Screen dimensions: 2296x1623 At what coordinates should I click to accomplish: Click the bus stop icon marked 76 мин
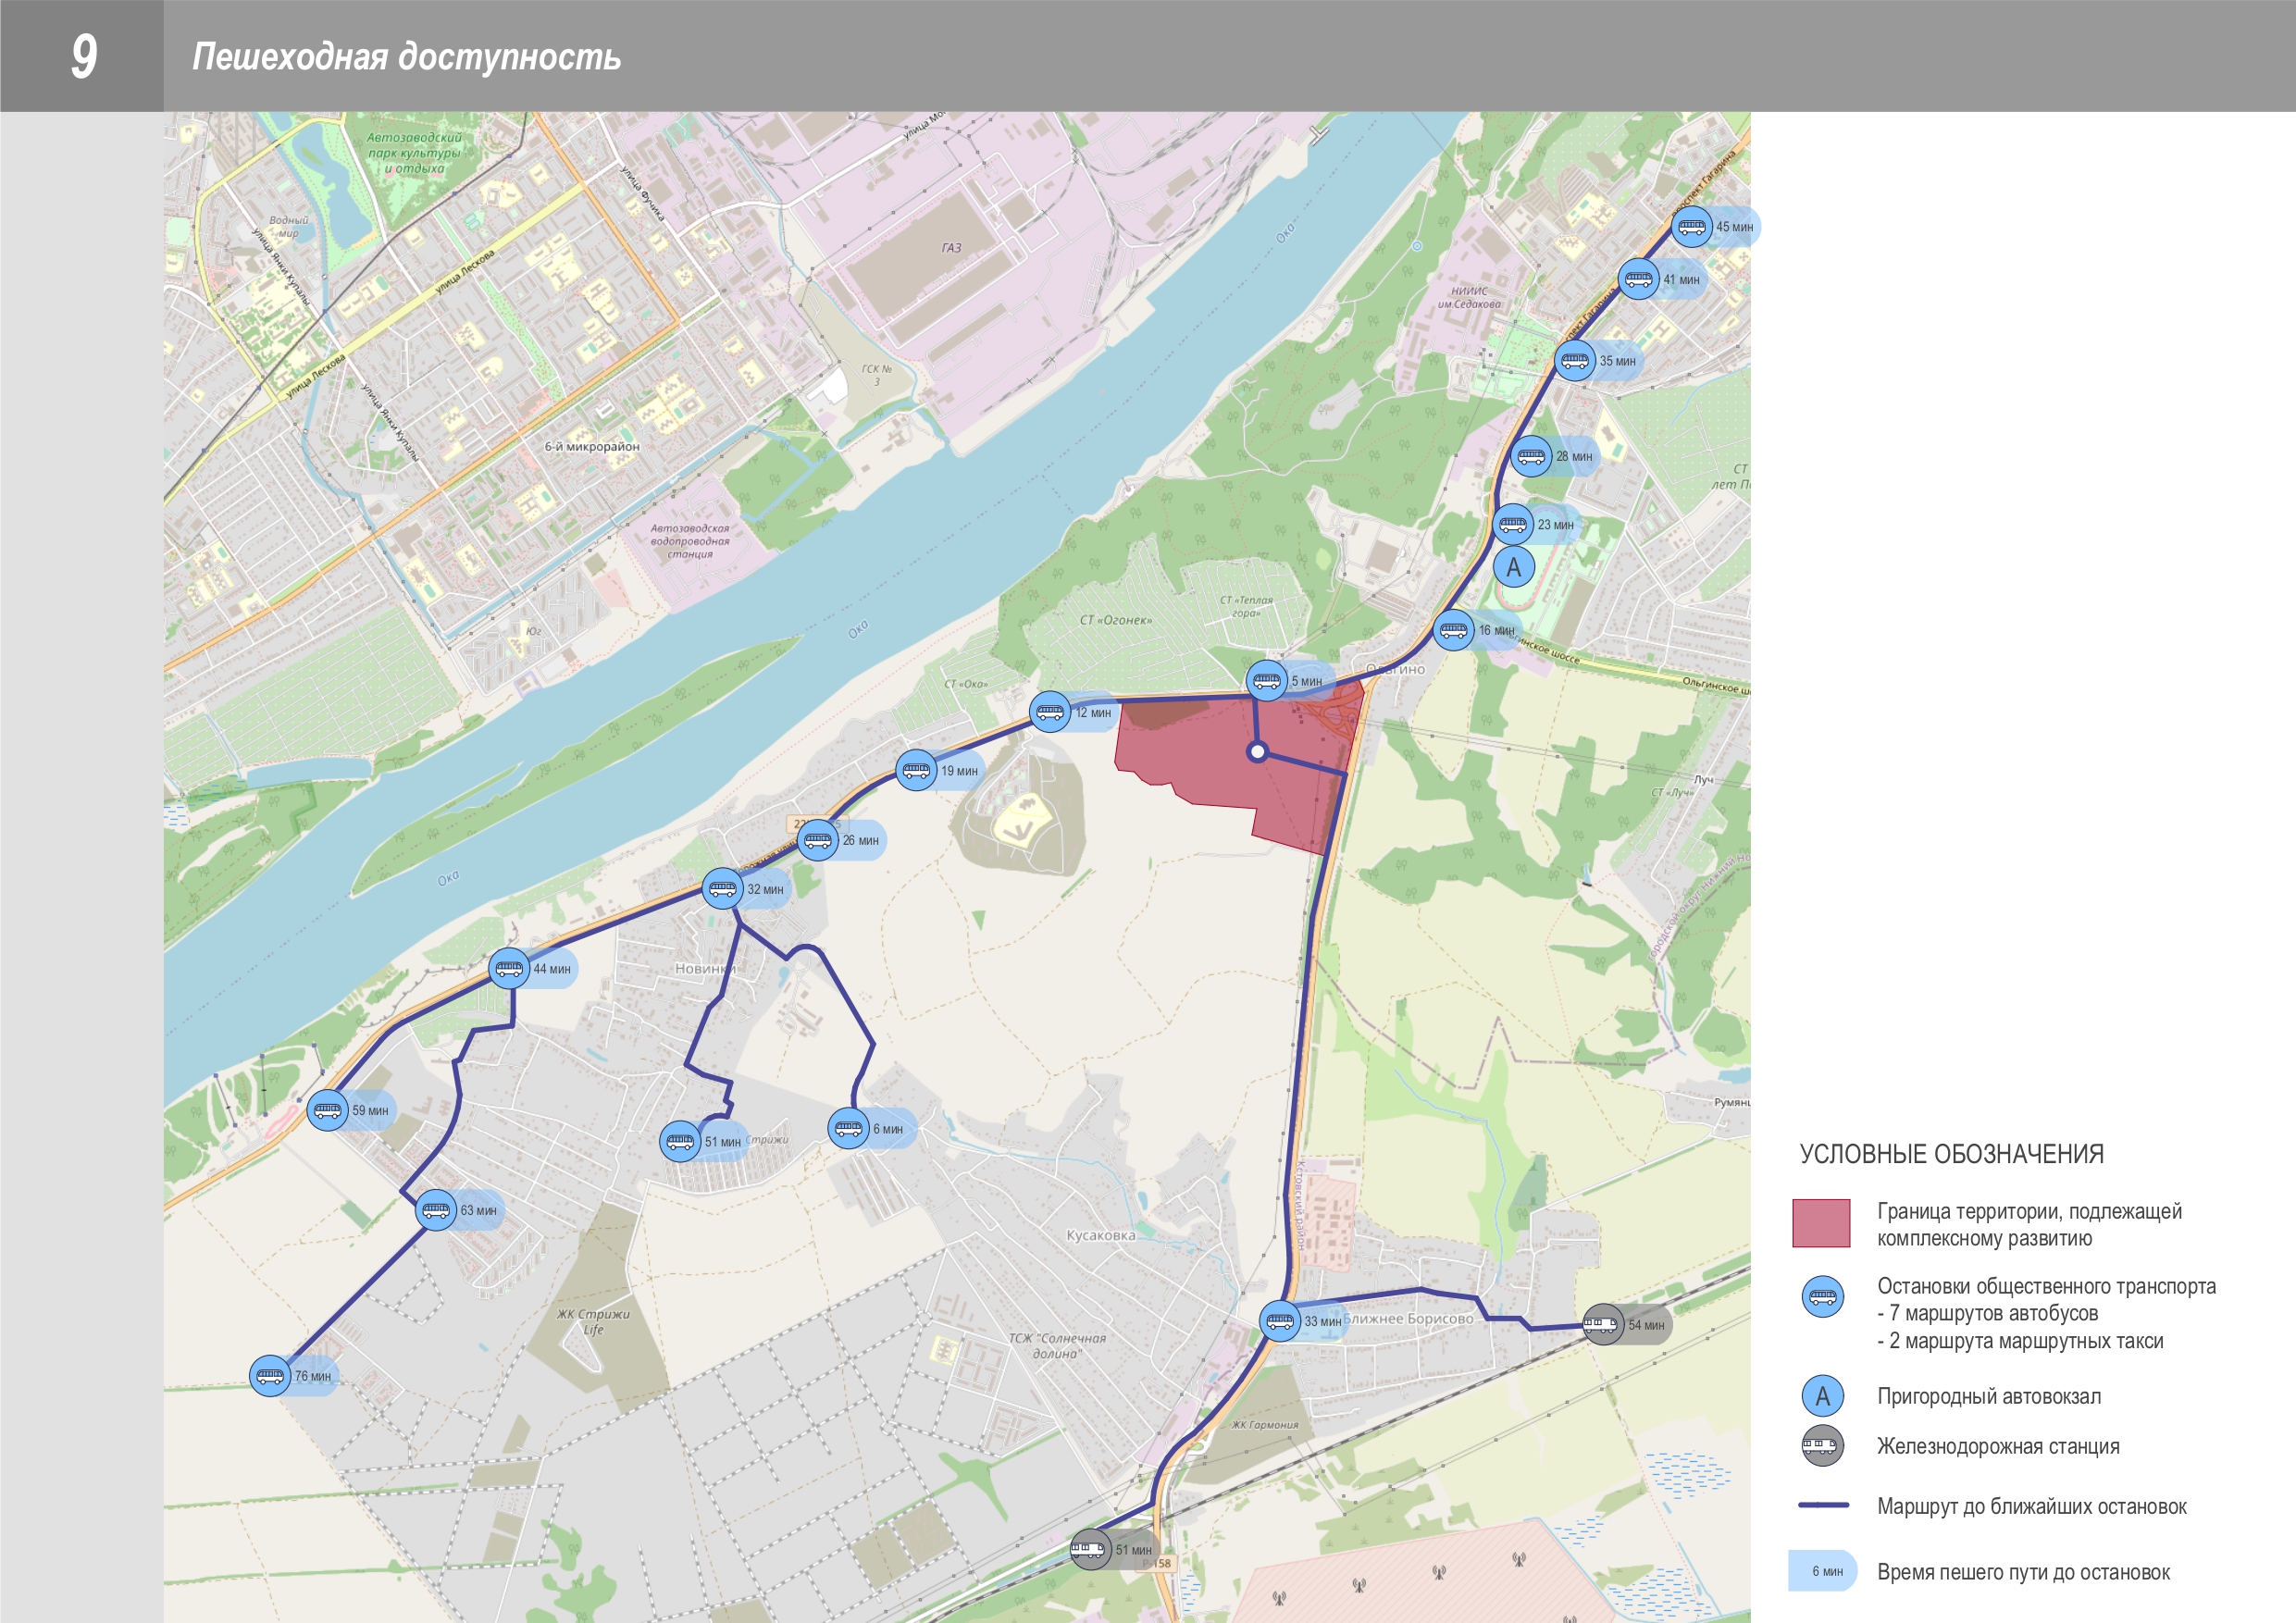coord(270,1376)
